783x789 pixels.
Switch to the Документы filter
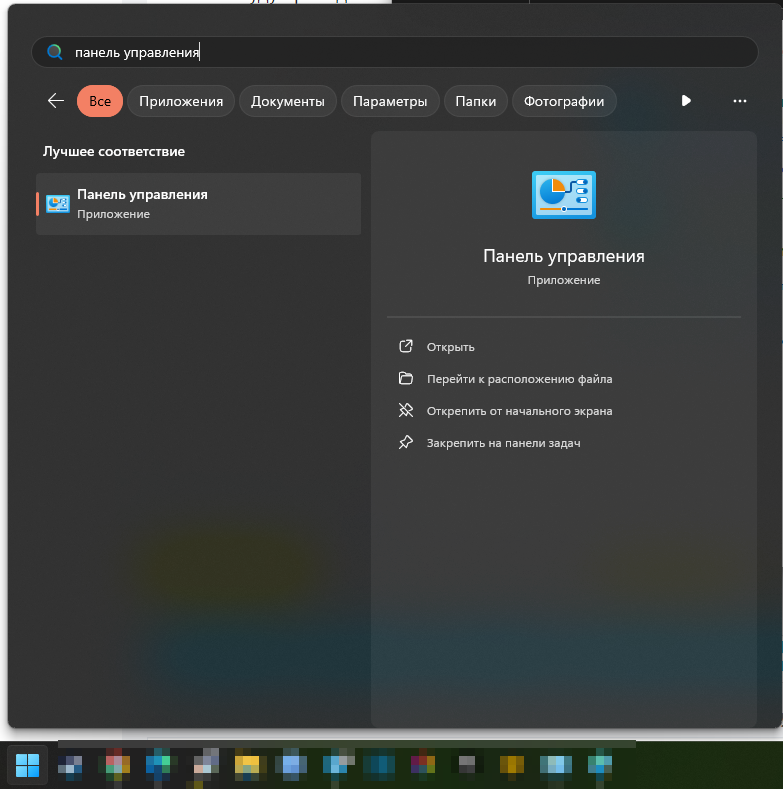287,101
